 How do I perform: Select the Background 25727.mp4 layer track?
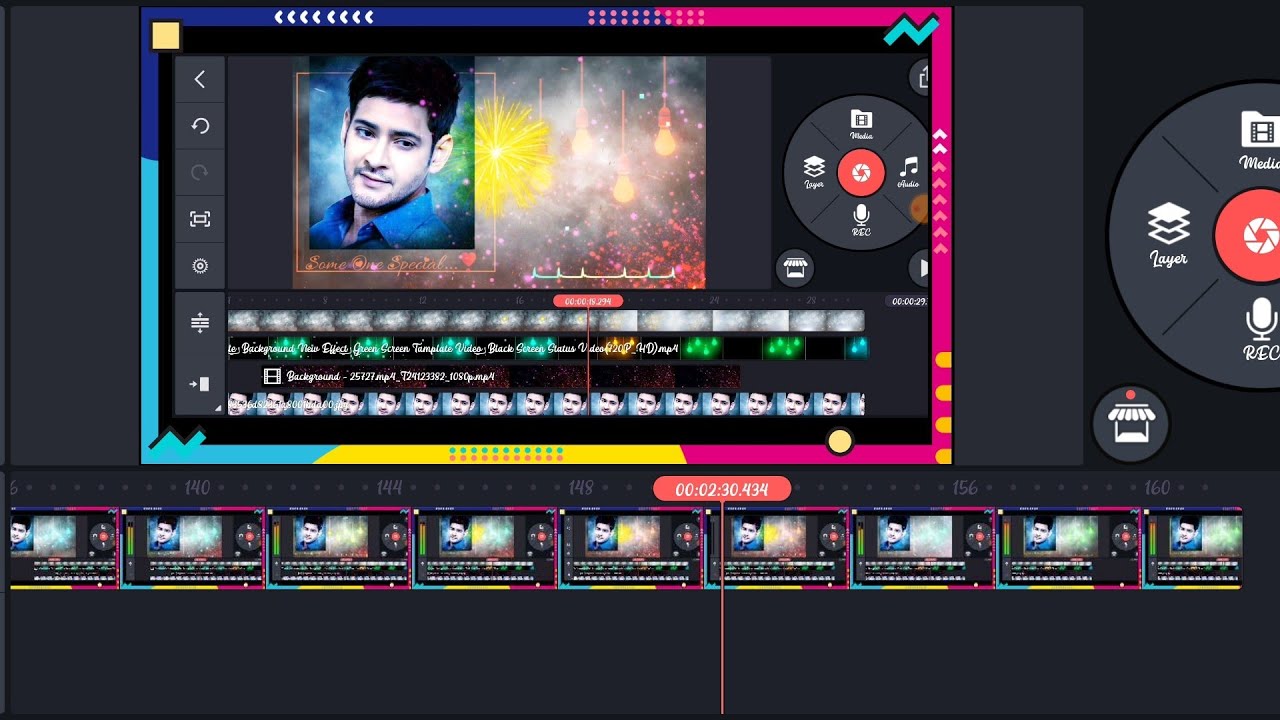(x=501, y=376)
